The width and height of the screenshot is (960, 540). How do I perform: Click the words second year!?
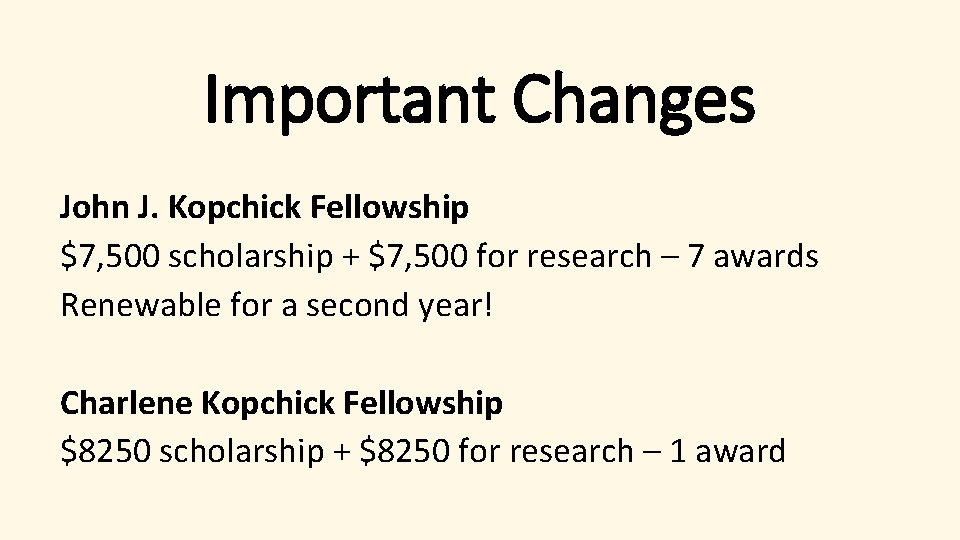399,307
